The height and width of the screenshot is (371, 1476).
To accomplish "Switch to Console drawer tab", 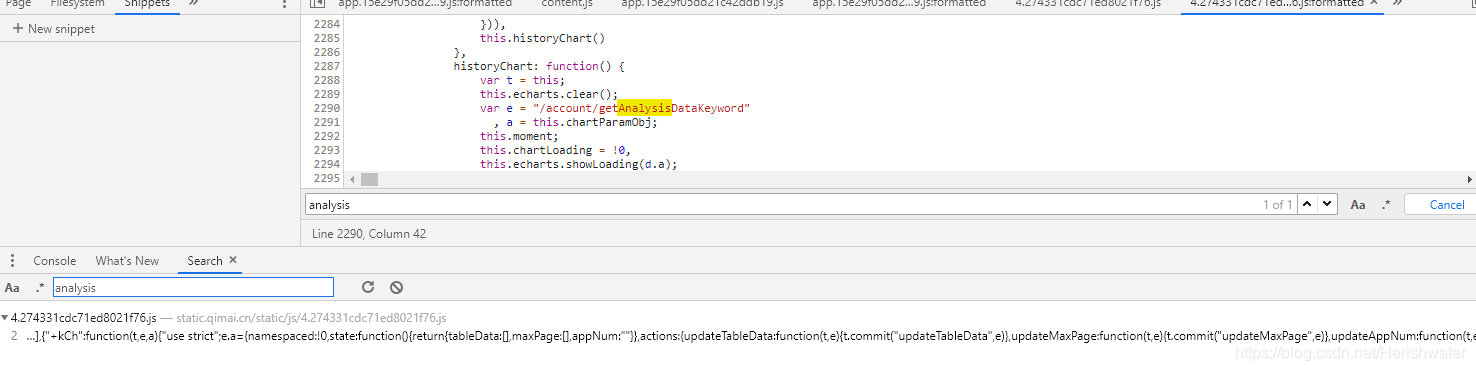I will coord(55,261).
